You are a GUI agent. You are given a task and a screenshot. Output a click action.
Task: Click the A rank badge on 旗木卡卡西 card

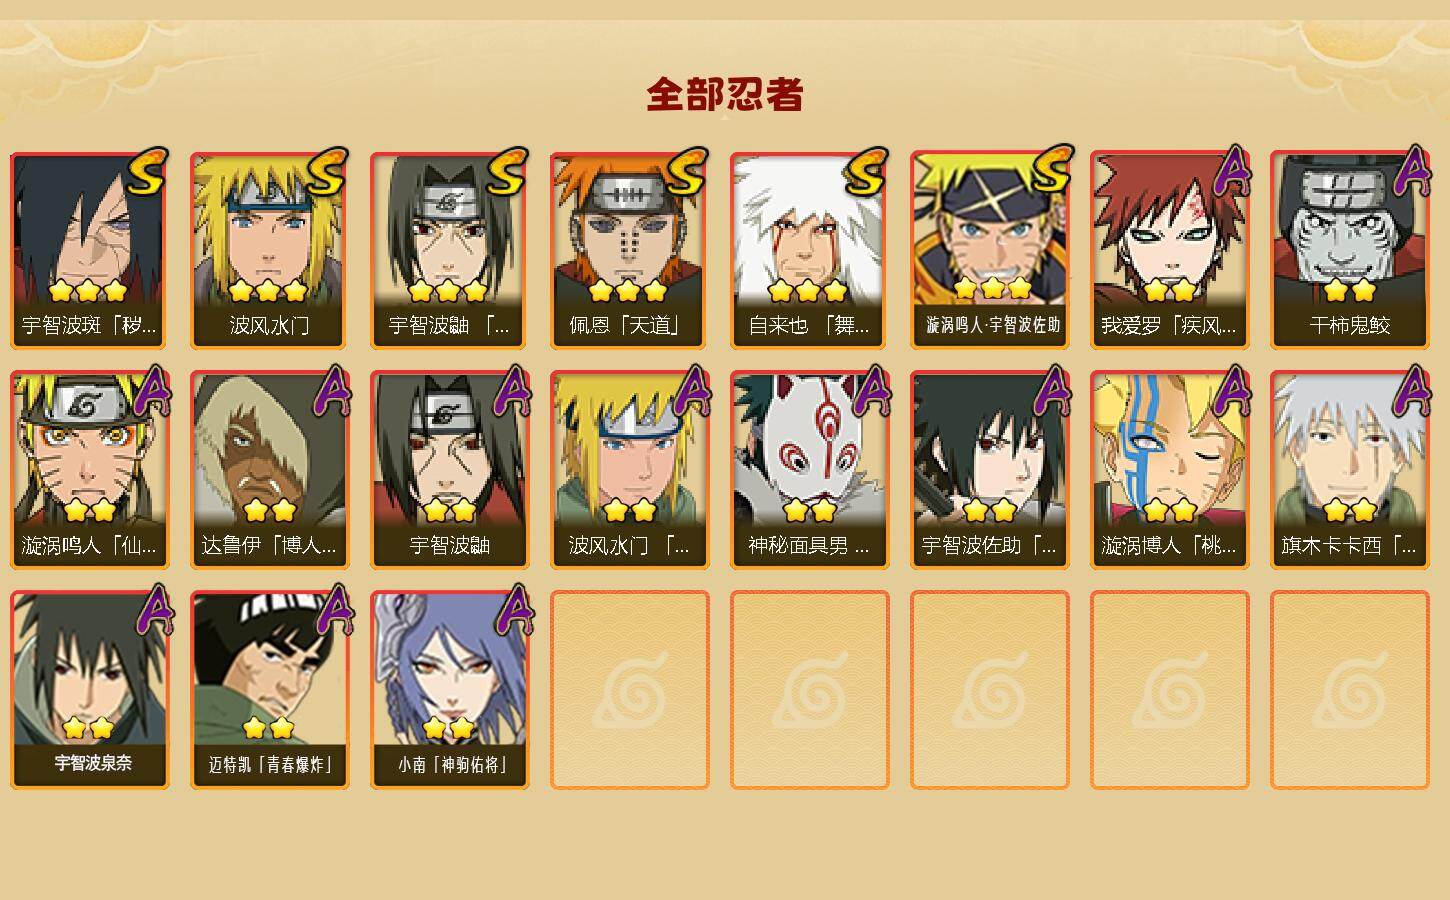1412,392
